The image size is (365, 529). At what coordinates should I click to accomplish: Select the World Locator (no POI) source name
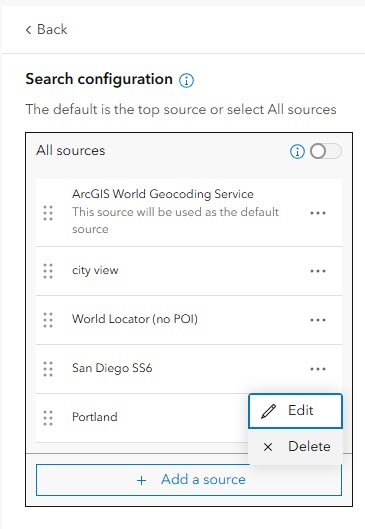(135, 319)
